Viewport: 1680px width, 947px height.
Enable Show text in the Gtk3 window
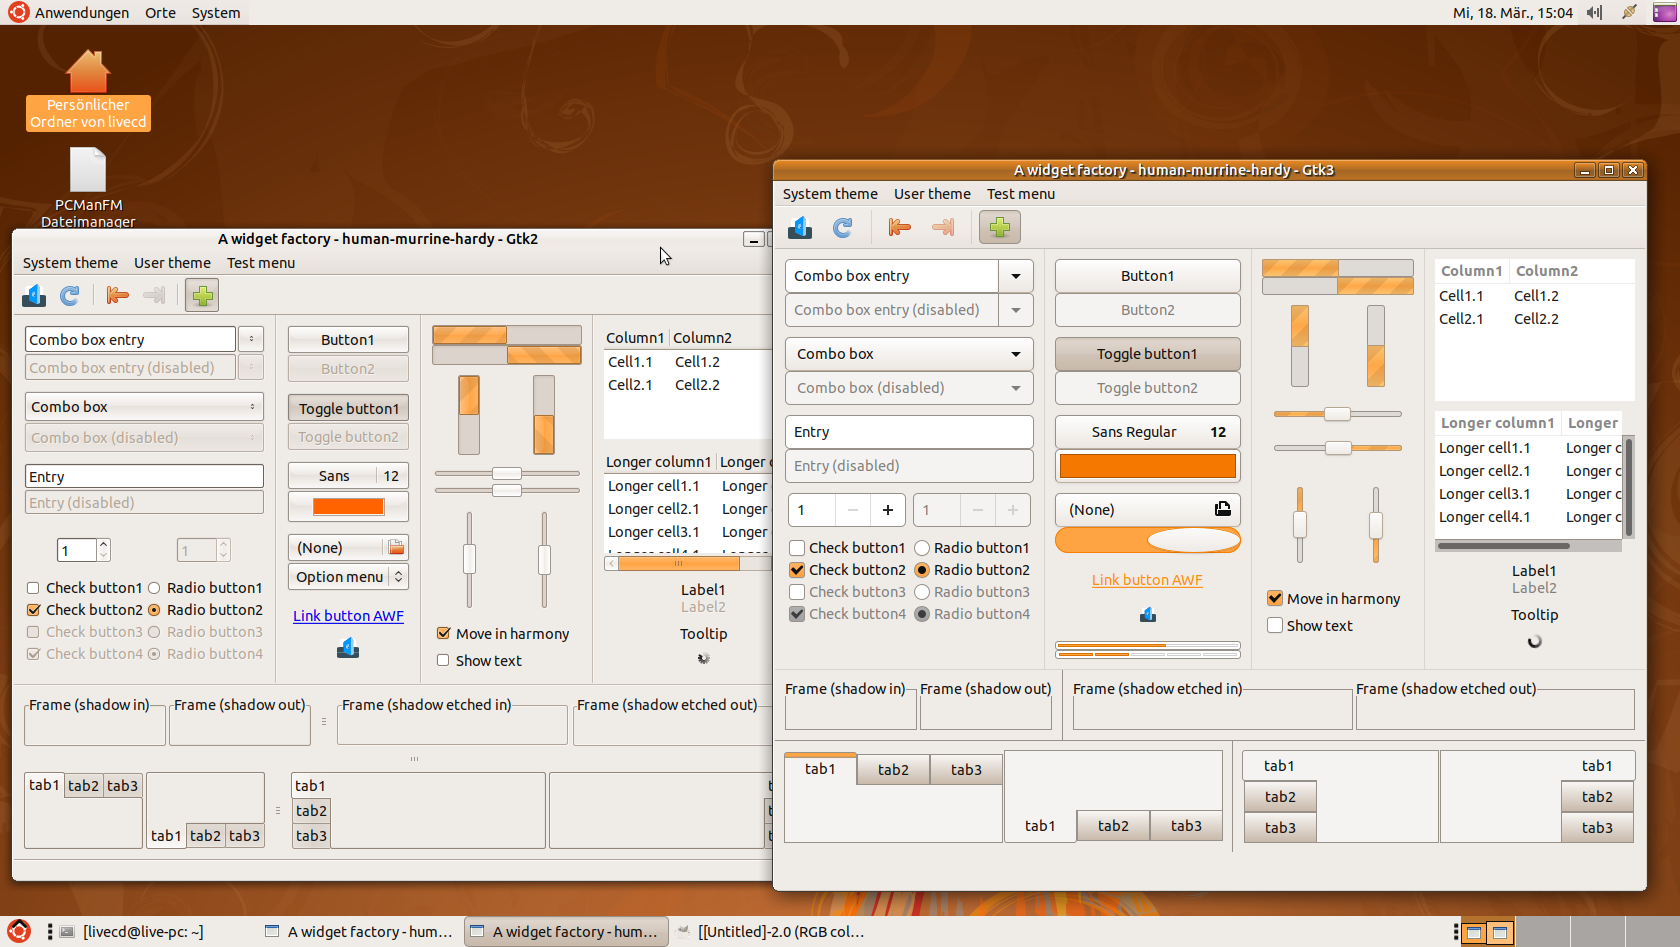coord(1275,625)
